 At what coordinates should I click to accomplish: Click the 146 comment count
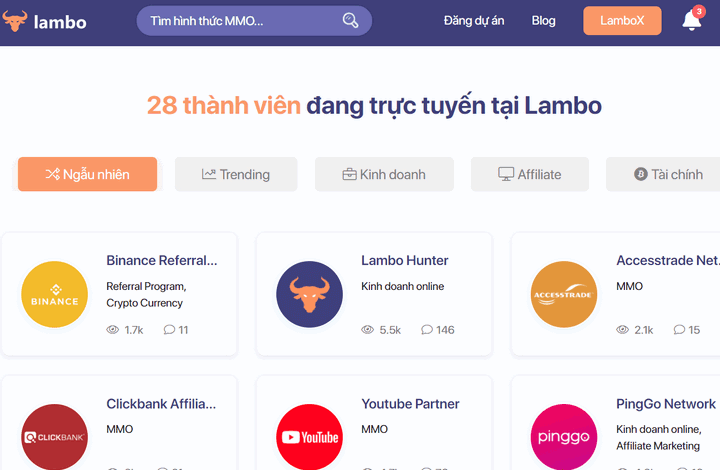click(445, 330)
